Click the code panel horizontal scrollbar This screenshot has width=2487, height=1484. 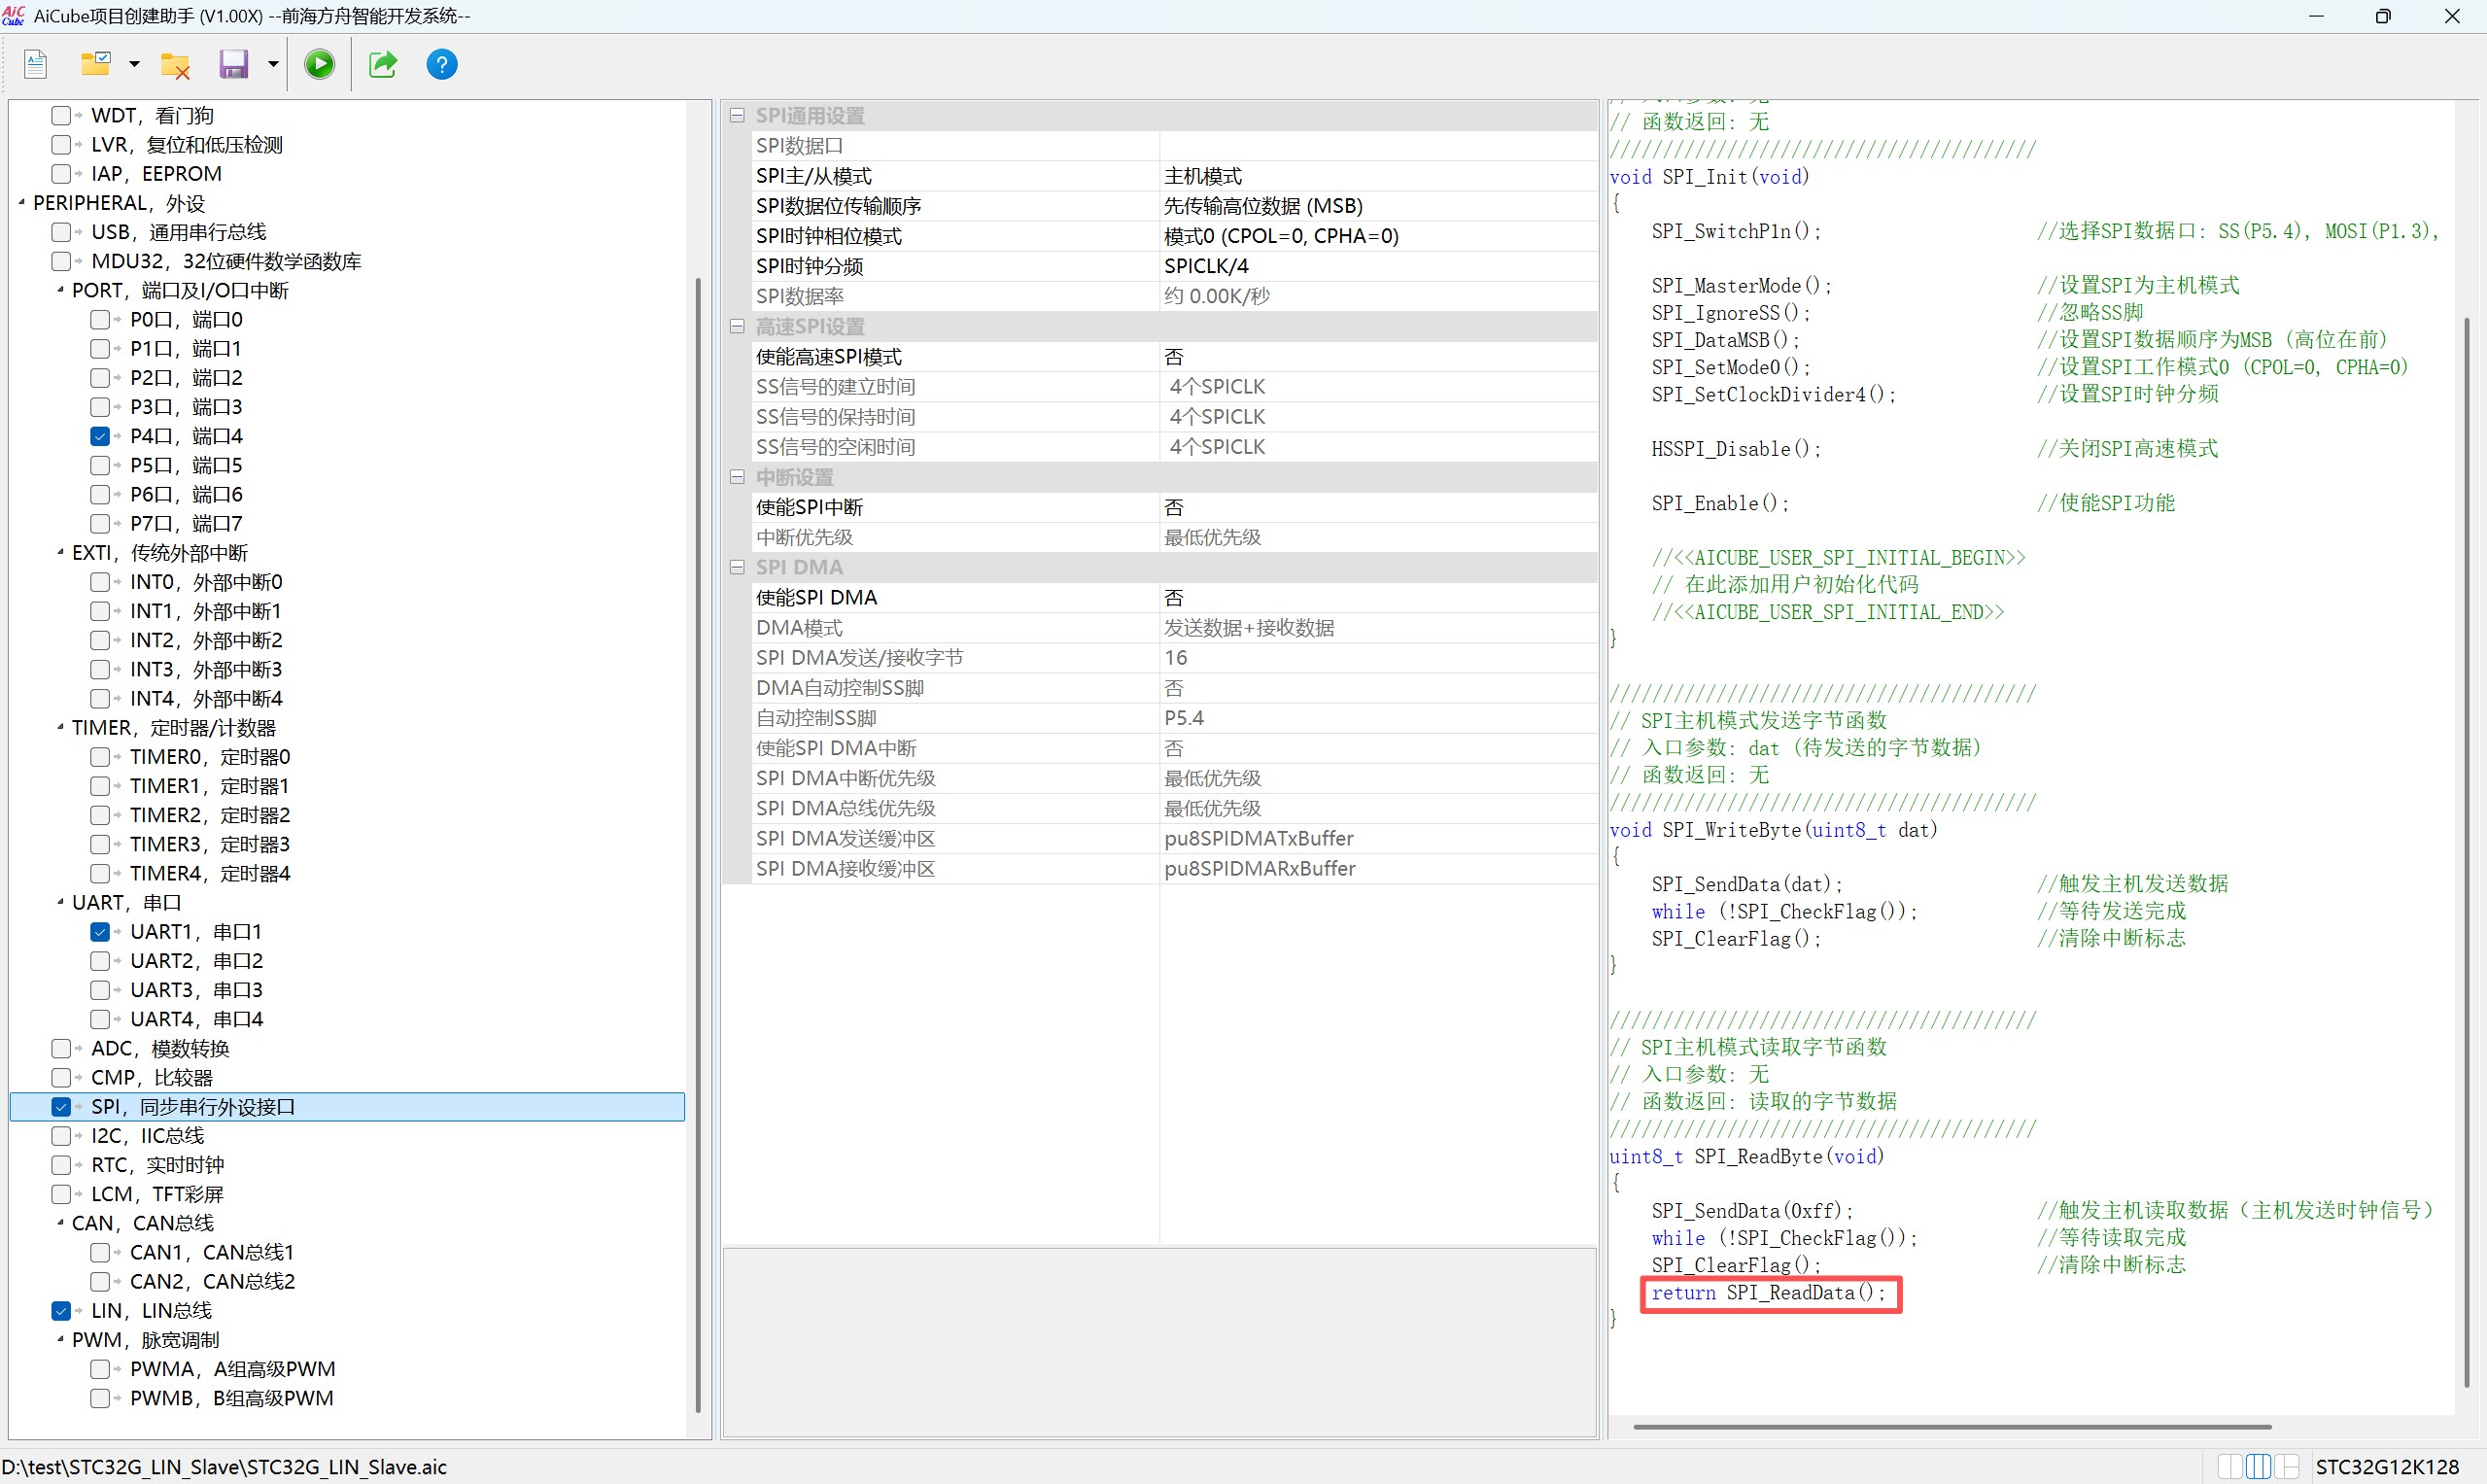1952,1426
